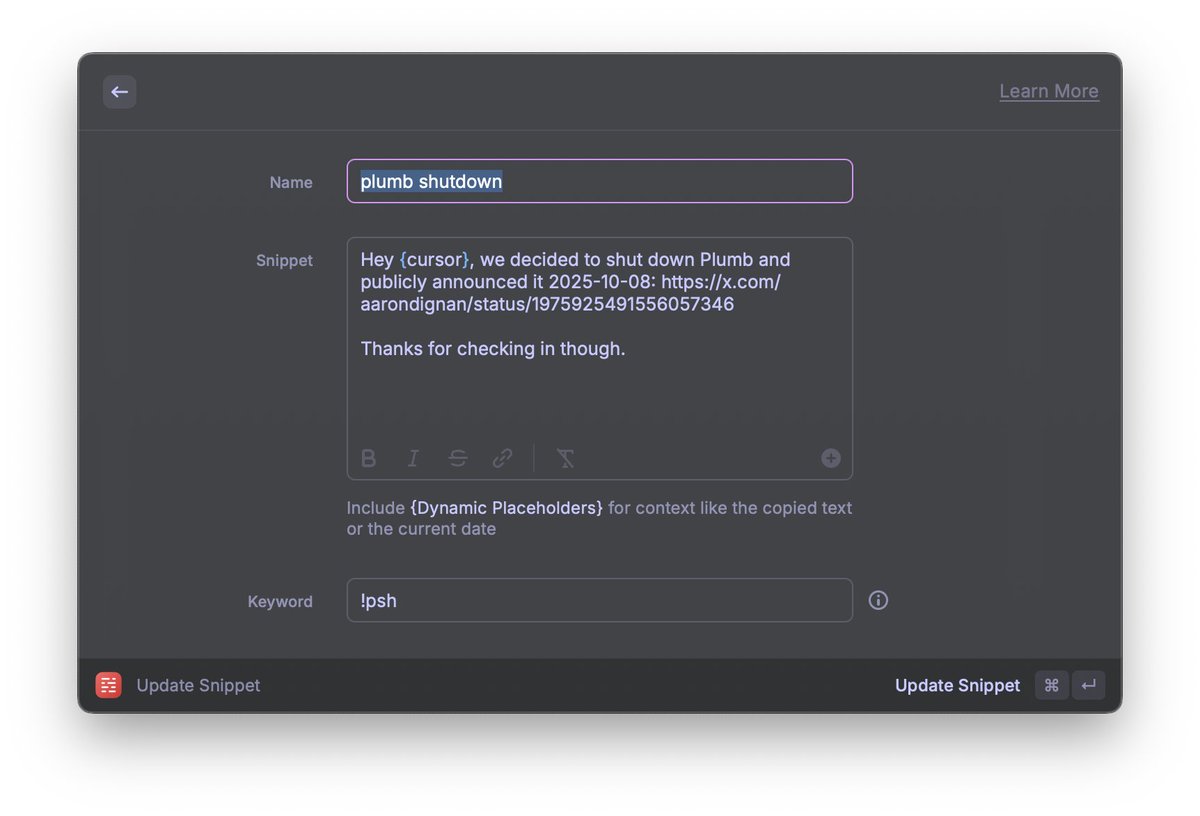
Task: Click the Keyword field containing !psh
Action: tap(600, 600)
